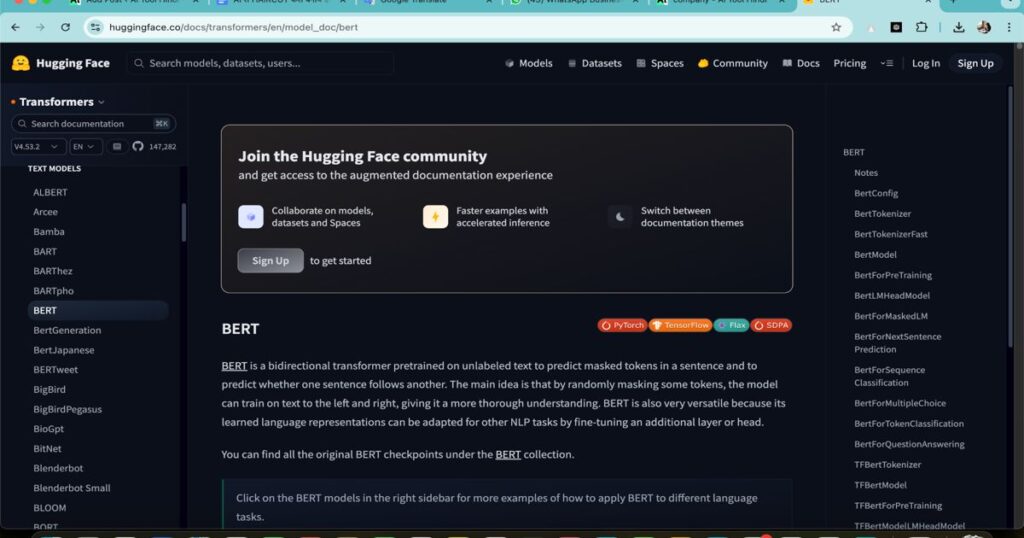This screenshot has height=538, width=1024.
Task: Jump to BertConfig in right outline
Action: pyautogui.click(x=876, y=193)
